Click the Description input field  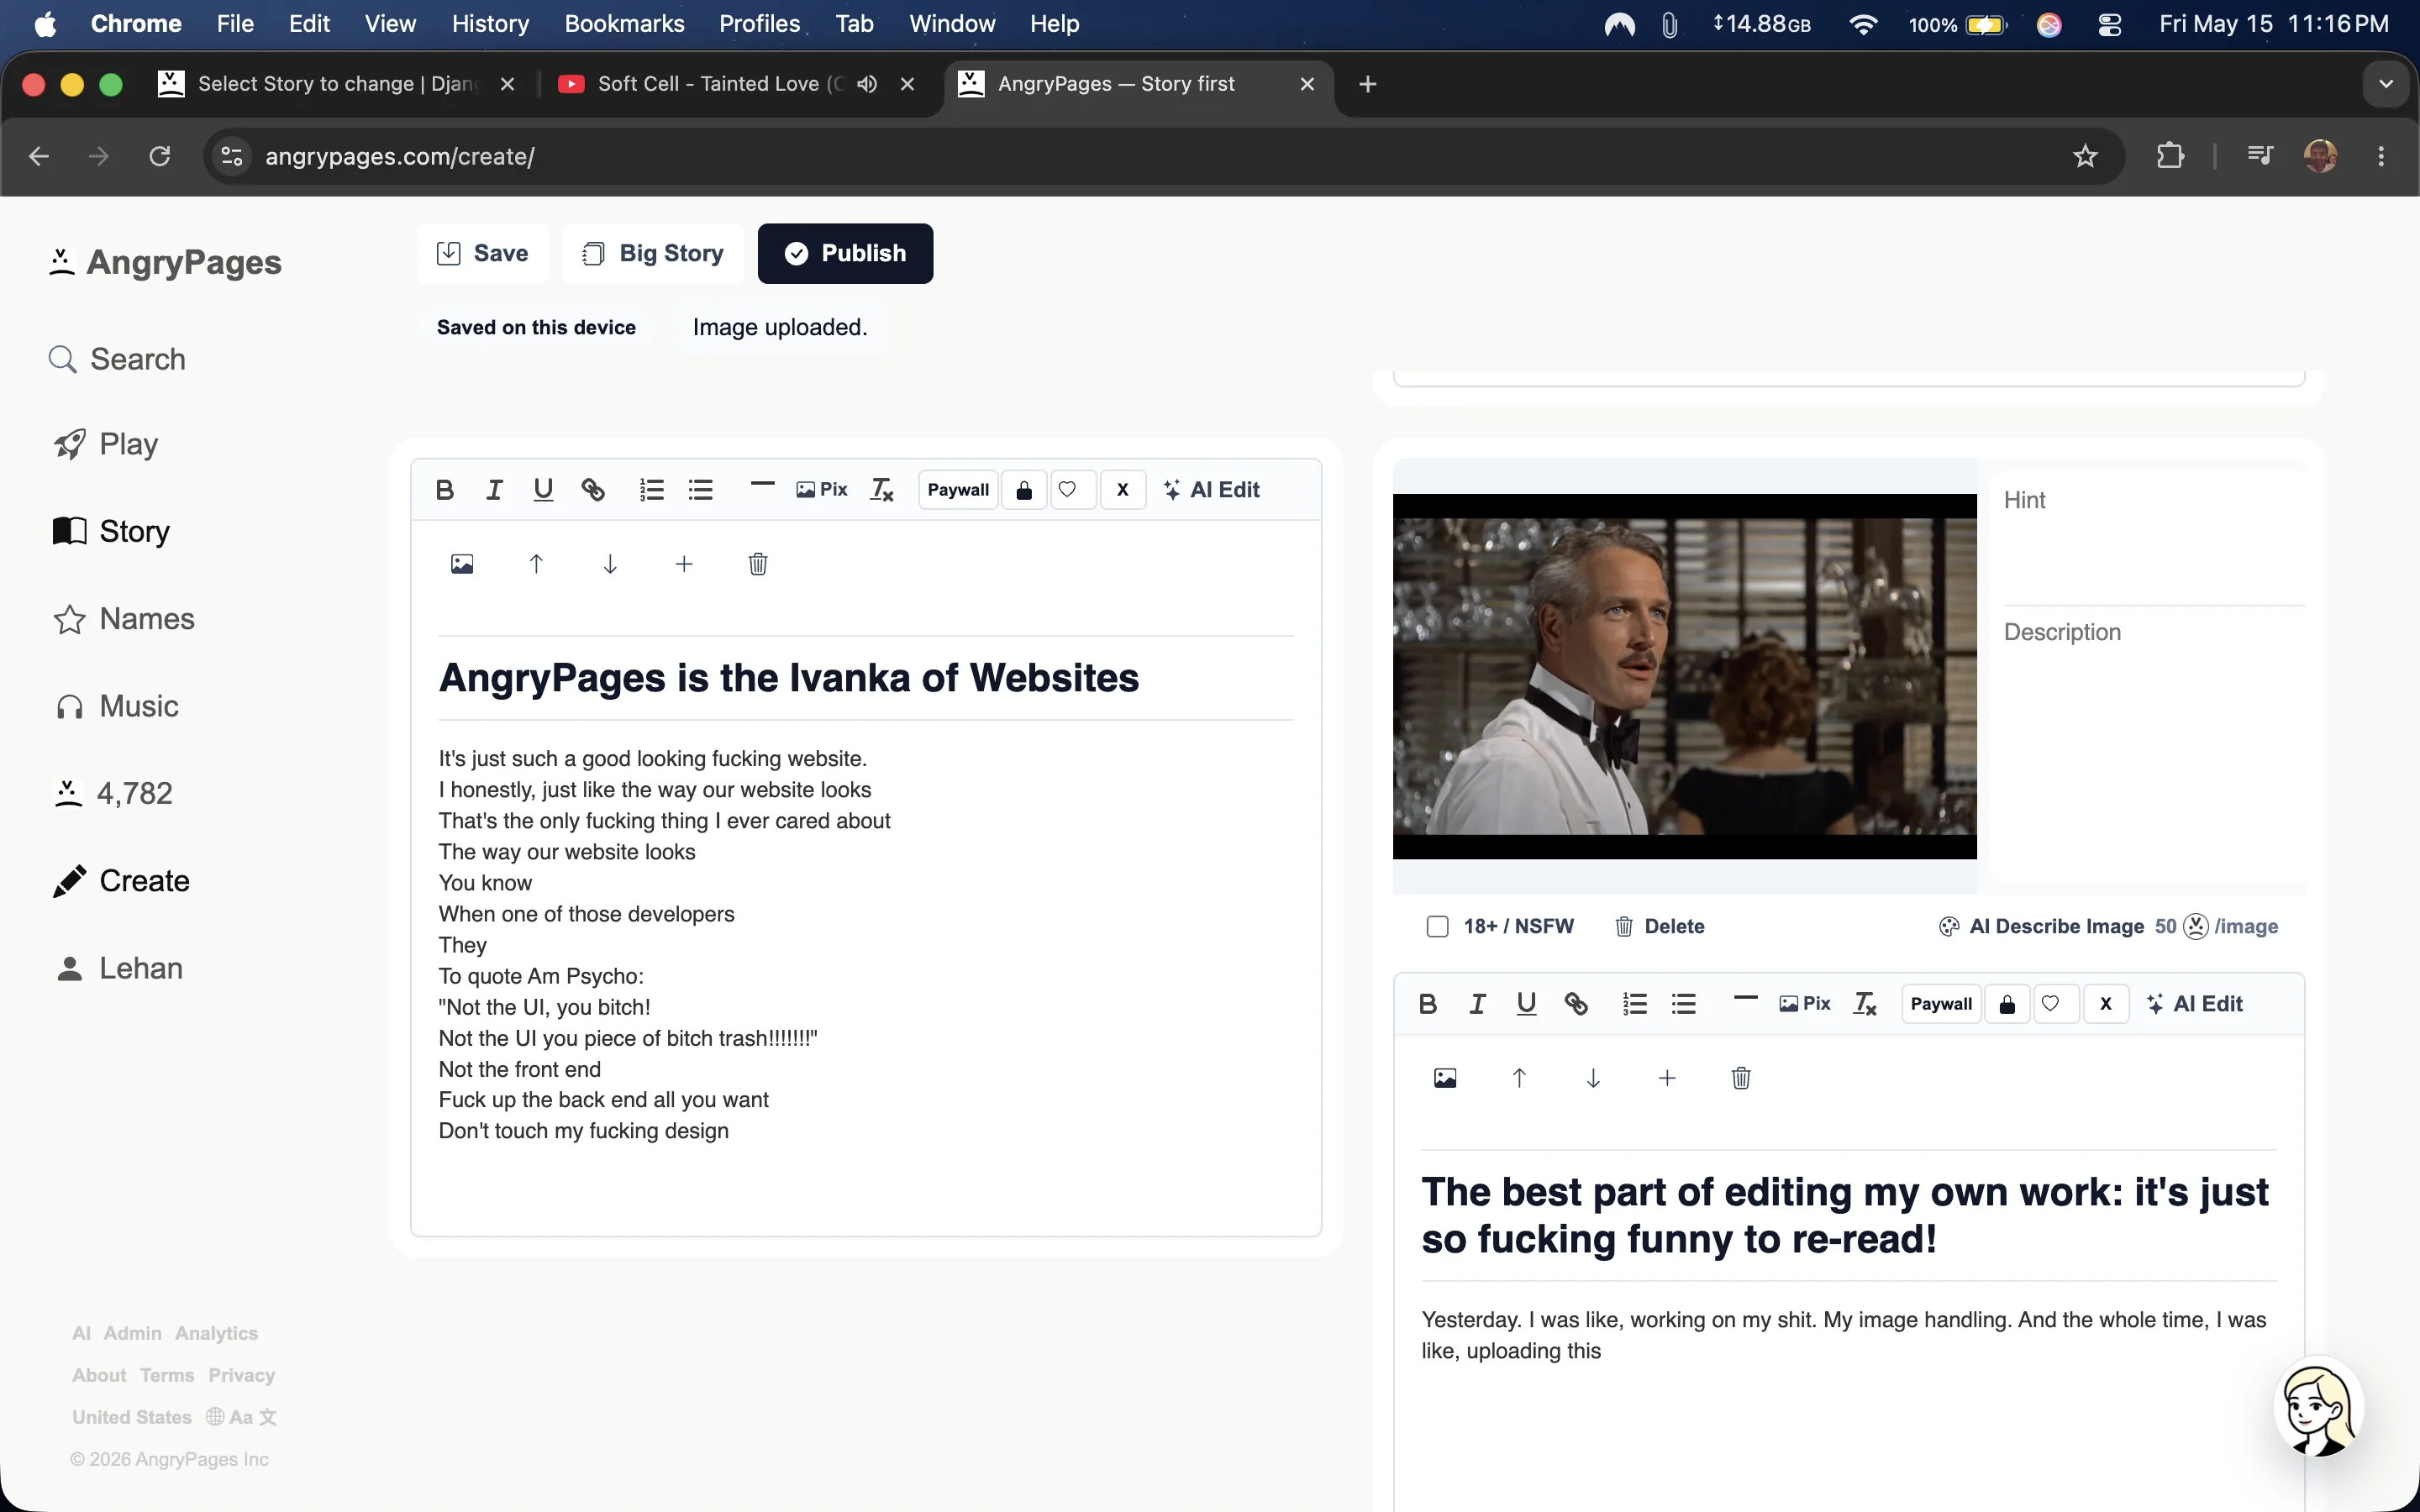[2154, 745]
